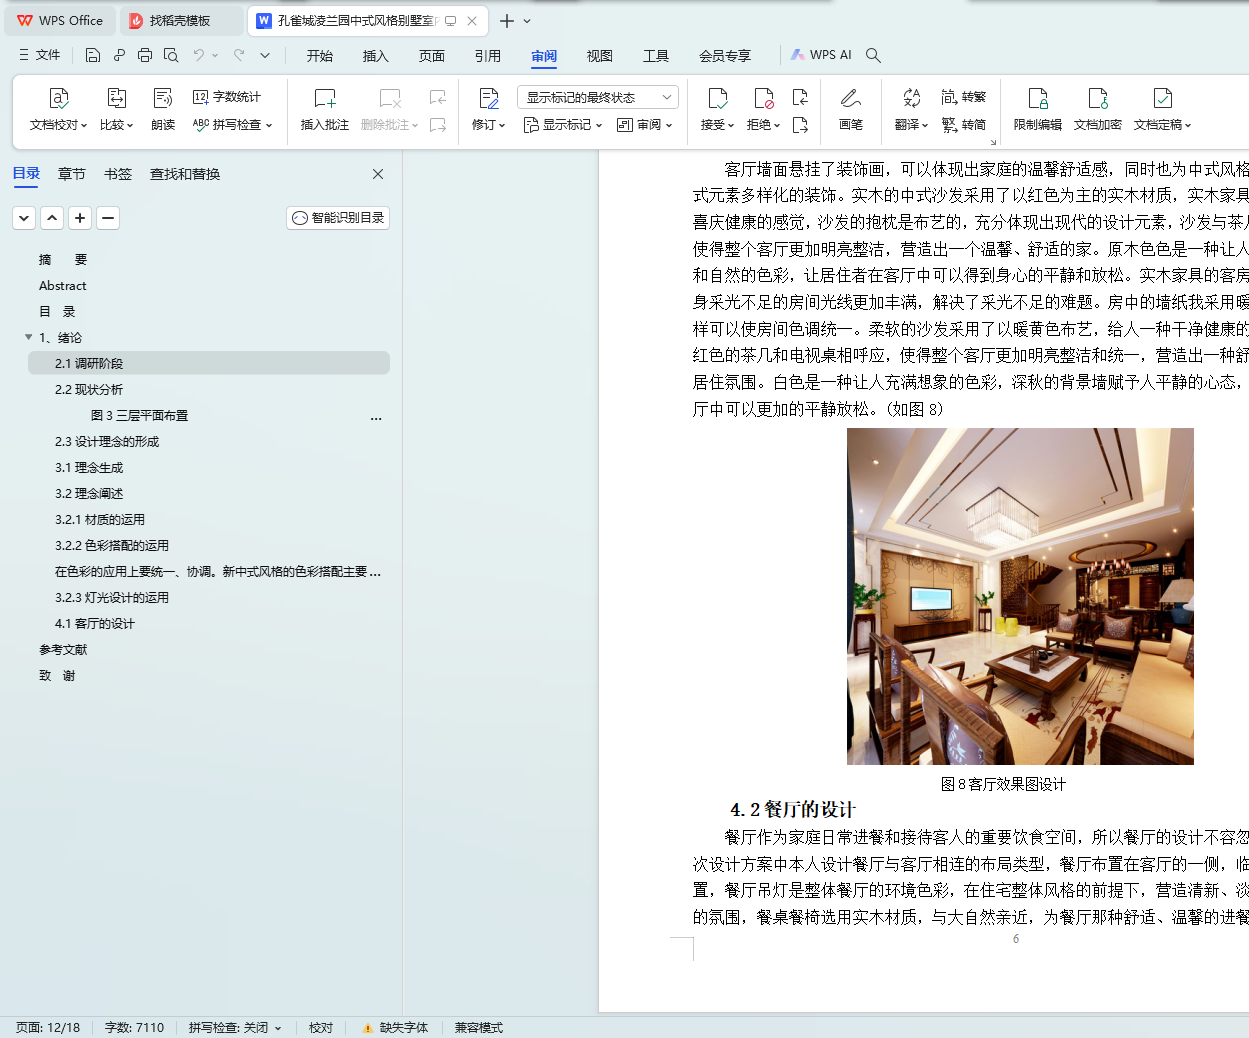Add a new document tab
The width and height of the screenshot is (1249, 1038).
pos(507,21)
